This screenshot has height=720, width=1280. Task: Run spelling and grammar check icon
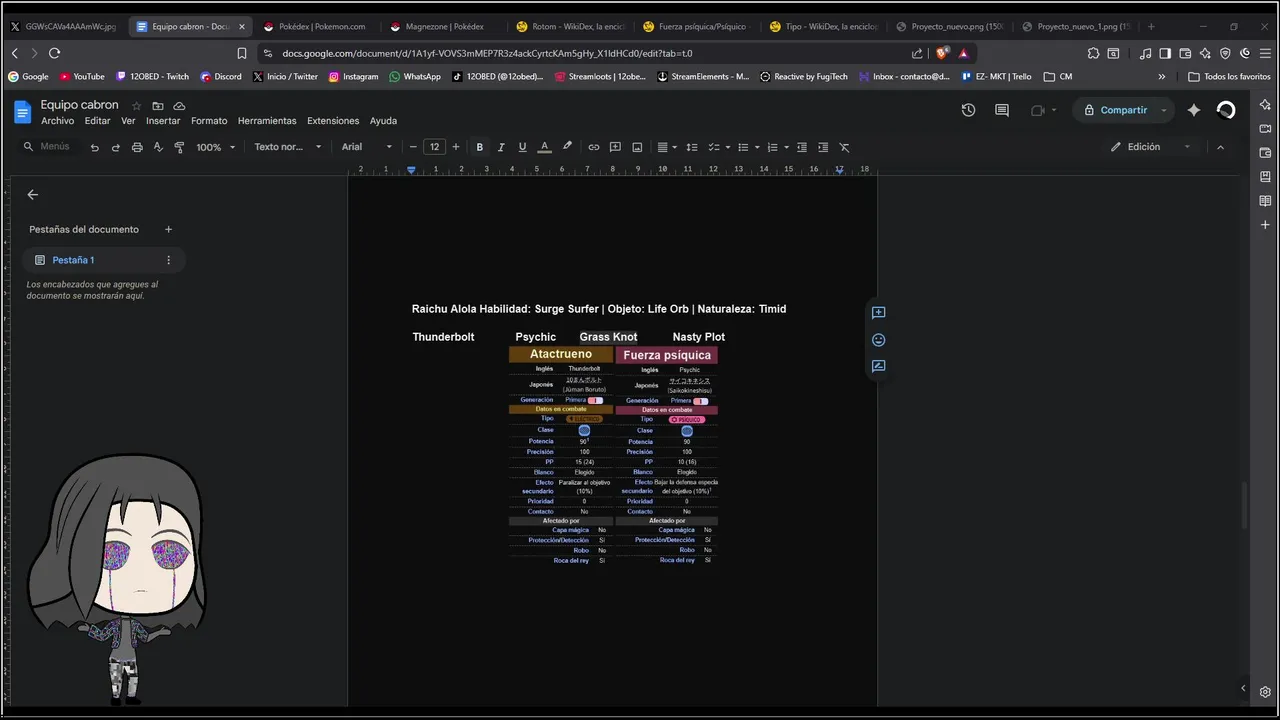pyautogui.click(x=158, y=147)
